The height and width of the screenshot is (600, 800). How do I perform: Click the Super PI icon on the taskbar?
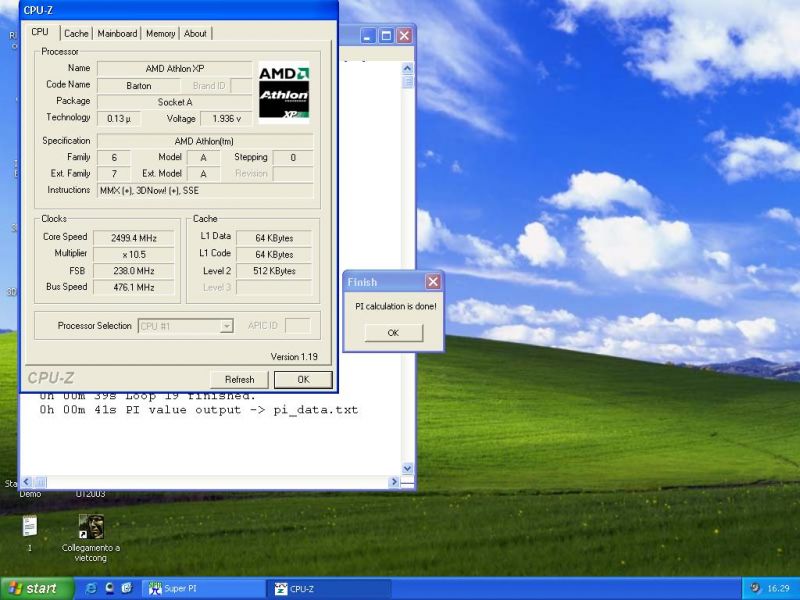coord(155,588)
